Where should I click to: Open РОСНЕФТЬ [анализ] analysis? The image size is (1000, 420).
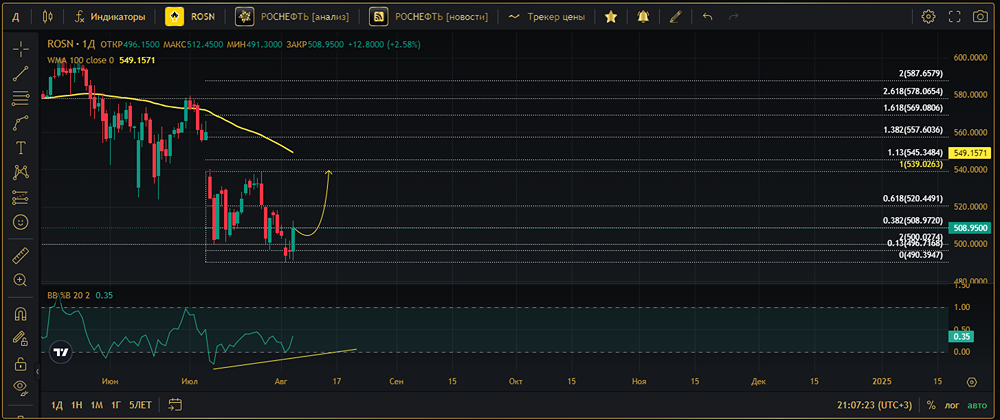292,17
